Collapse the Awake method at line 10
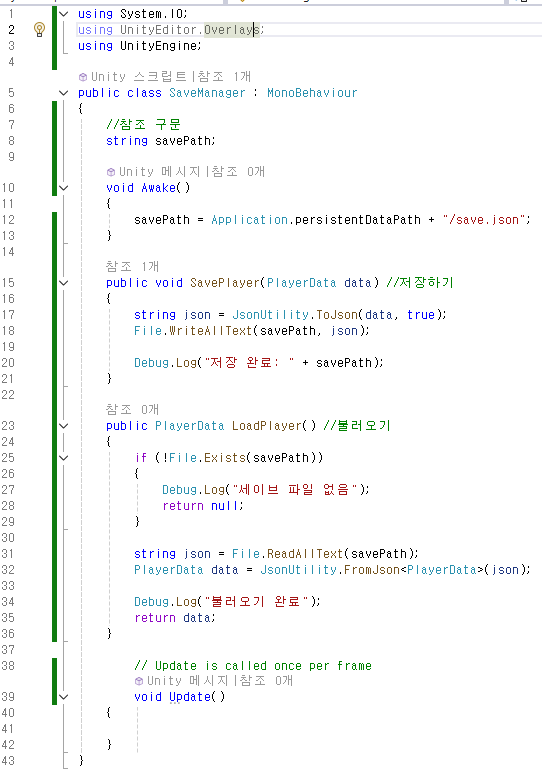This screenshot has height=771, width=542. (x=63, y=187)
